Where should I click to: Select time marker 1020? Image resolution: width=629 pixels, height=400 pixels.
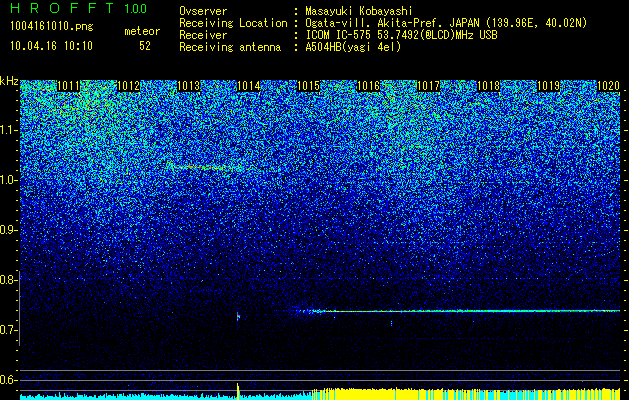(x=609, y=86)
